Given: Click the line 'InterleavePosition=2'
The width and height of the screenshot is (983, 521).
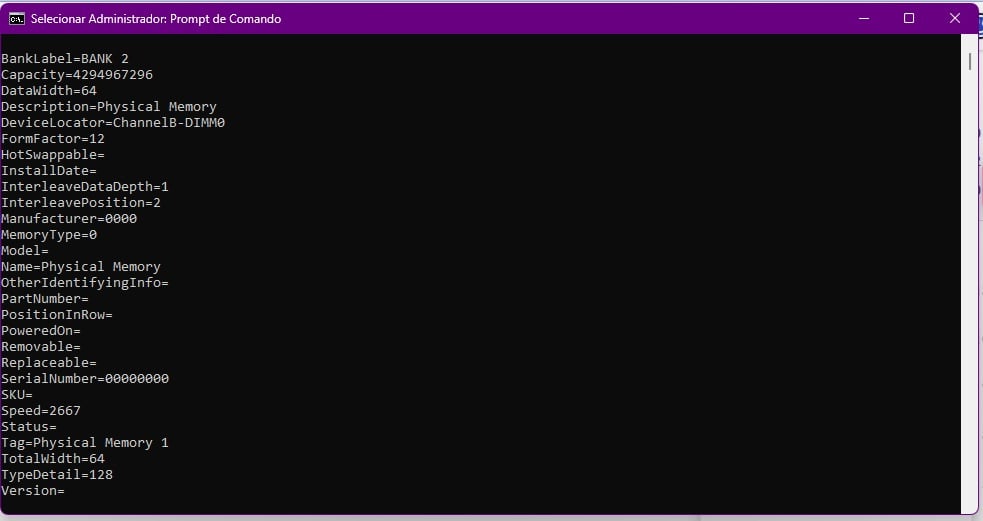Looking at the screenshot, I should coord(81,203).
